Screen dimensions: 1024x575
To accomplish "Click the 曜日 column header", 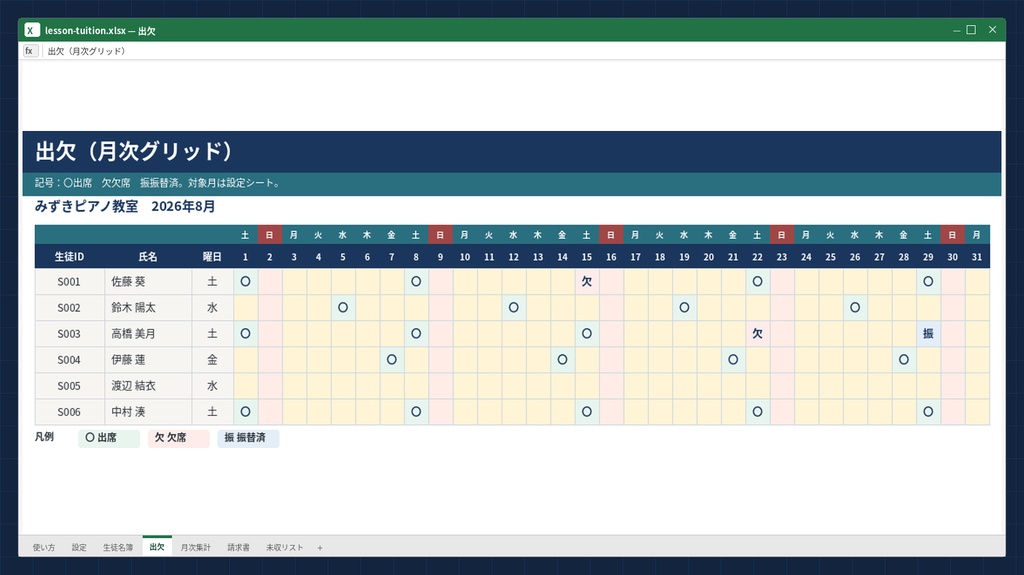I will click(x=212, y=257).
